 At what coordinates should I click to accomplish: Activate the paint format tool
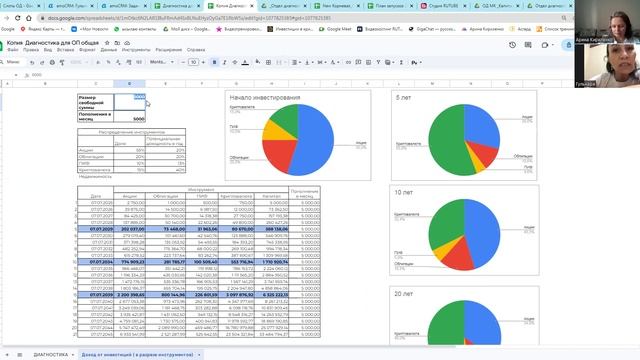point(62,62)
